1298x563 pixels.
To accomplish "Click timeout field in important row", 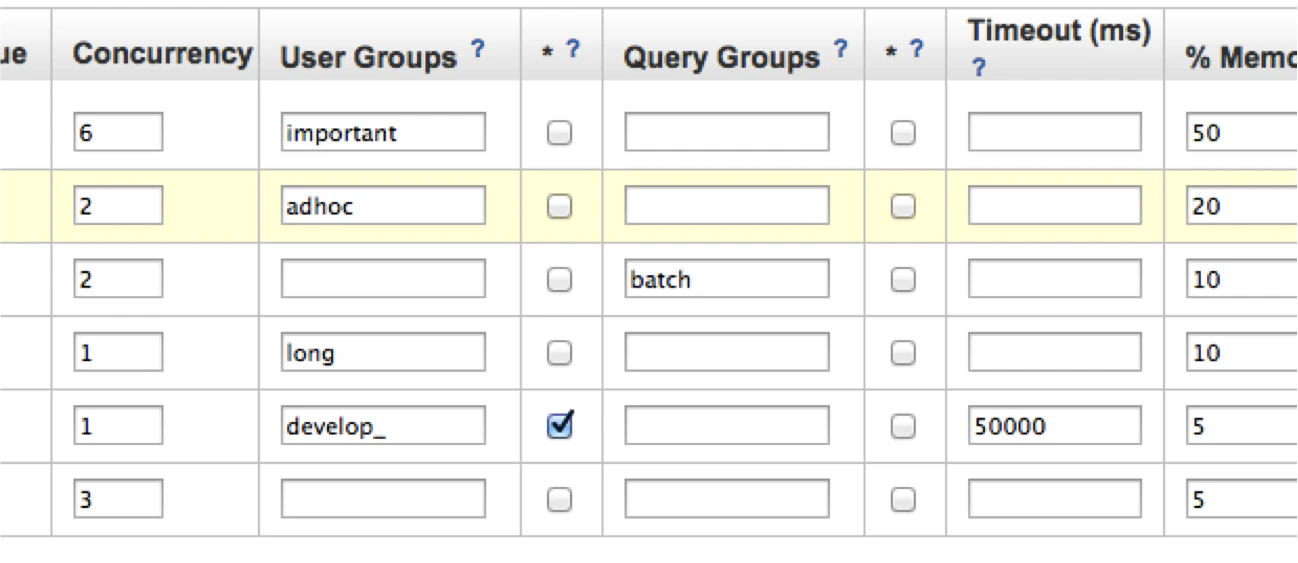I will coord(1055,132).
